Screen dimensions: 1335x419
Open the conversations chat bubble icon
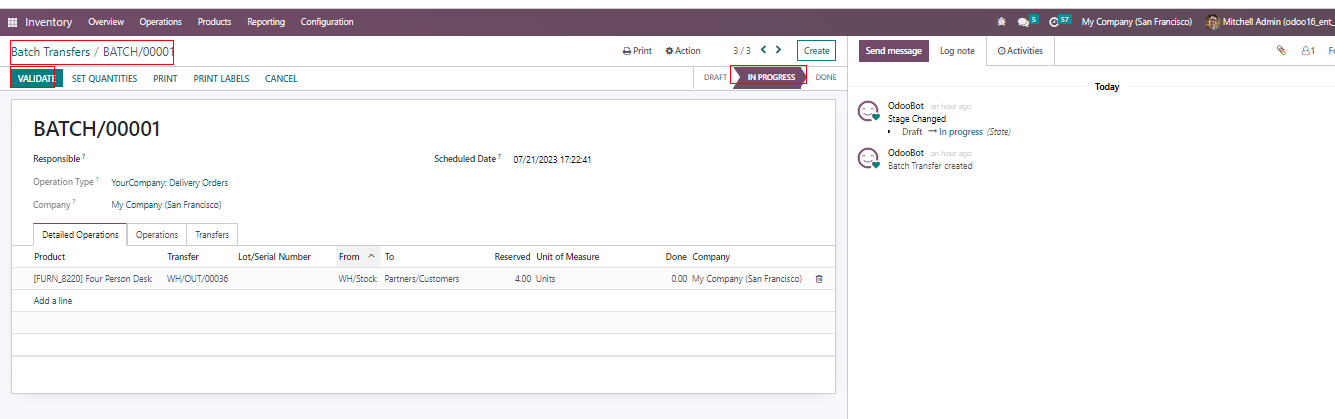click(1024, 22)
